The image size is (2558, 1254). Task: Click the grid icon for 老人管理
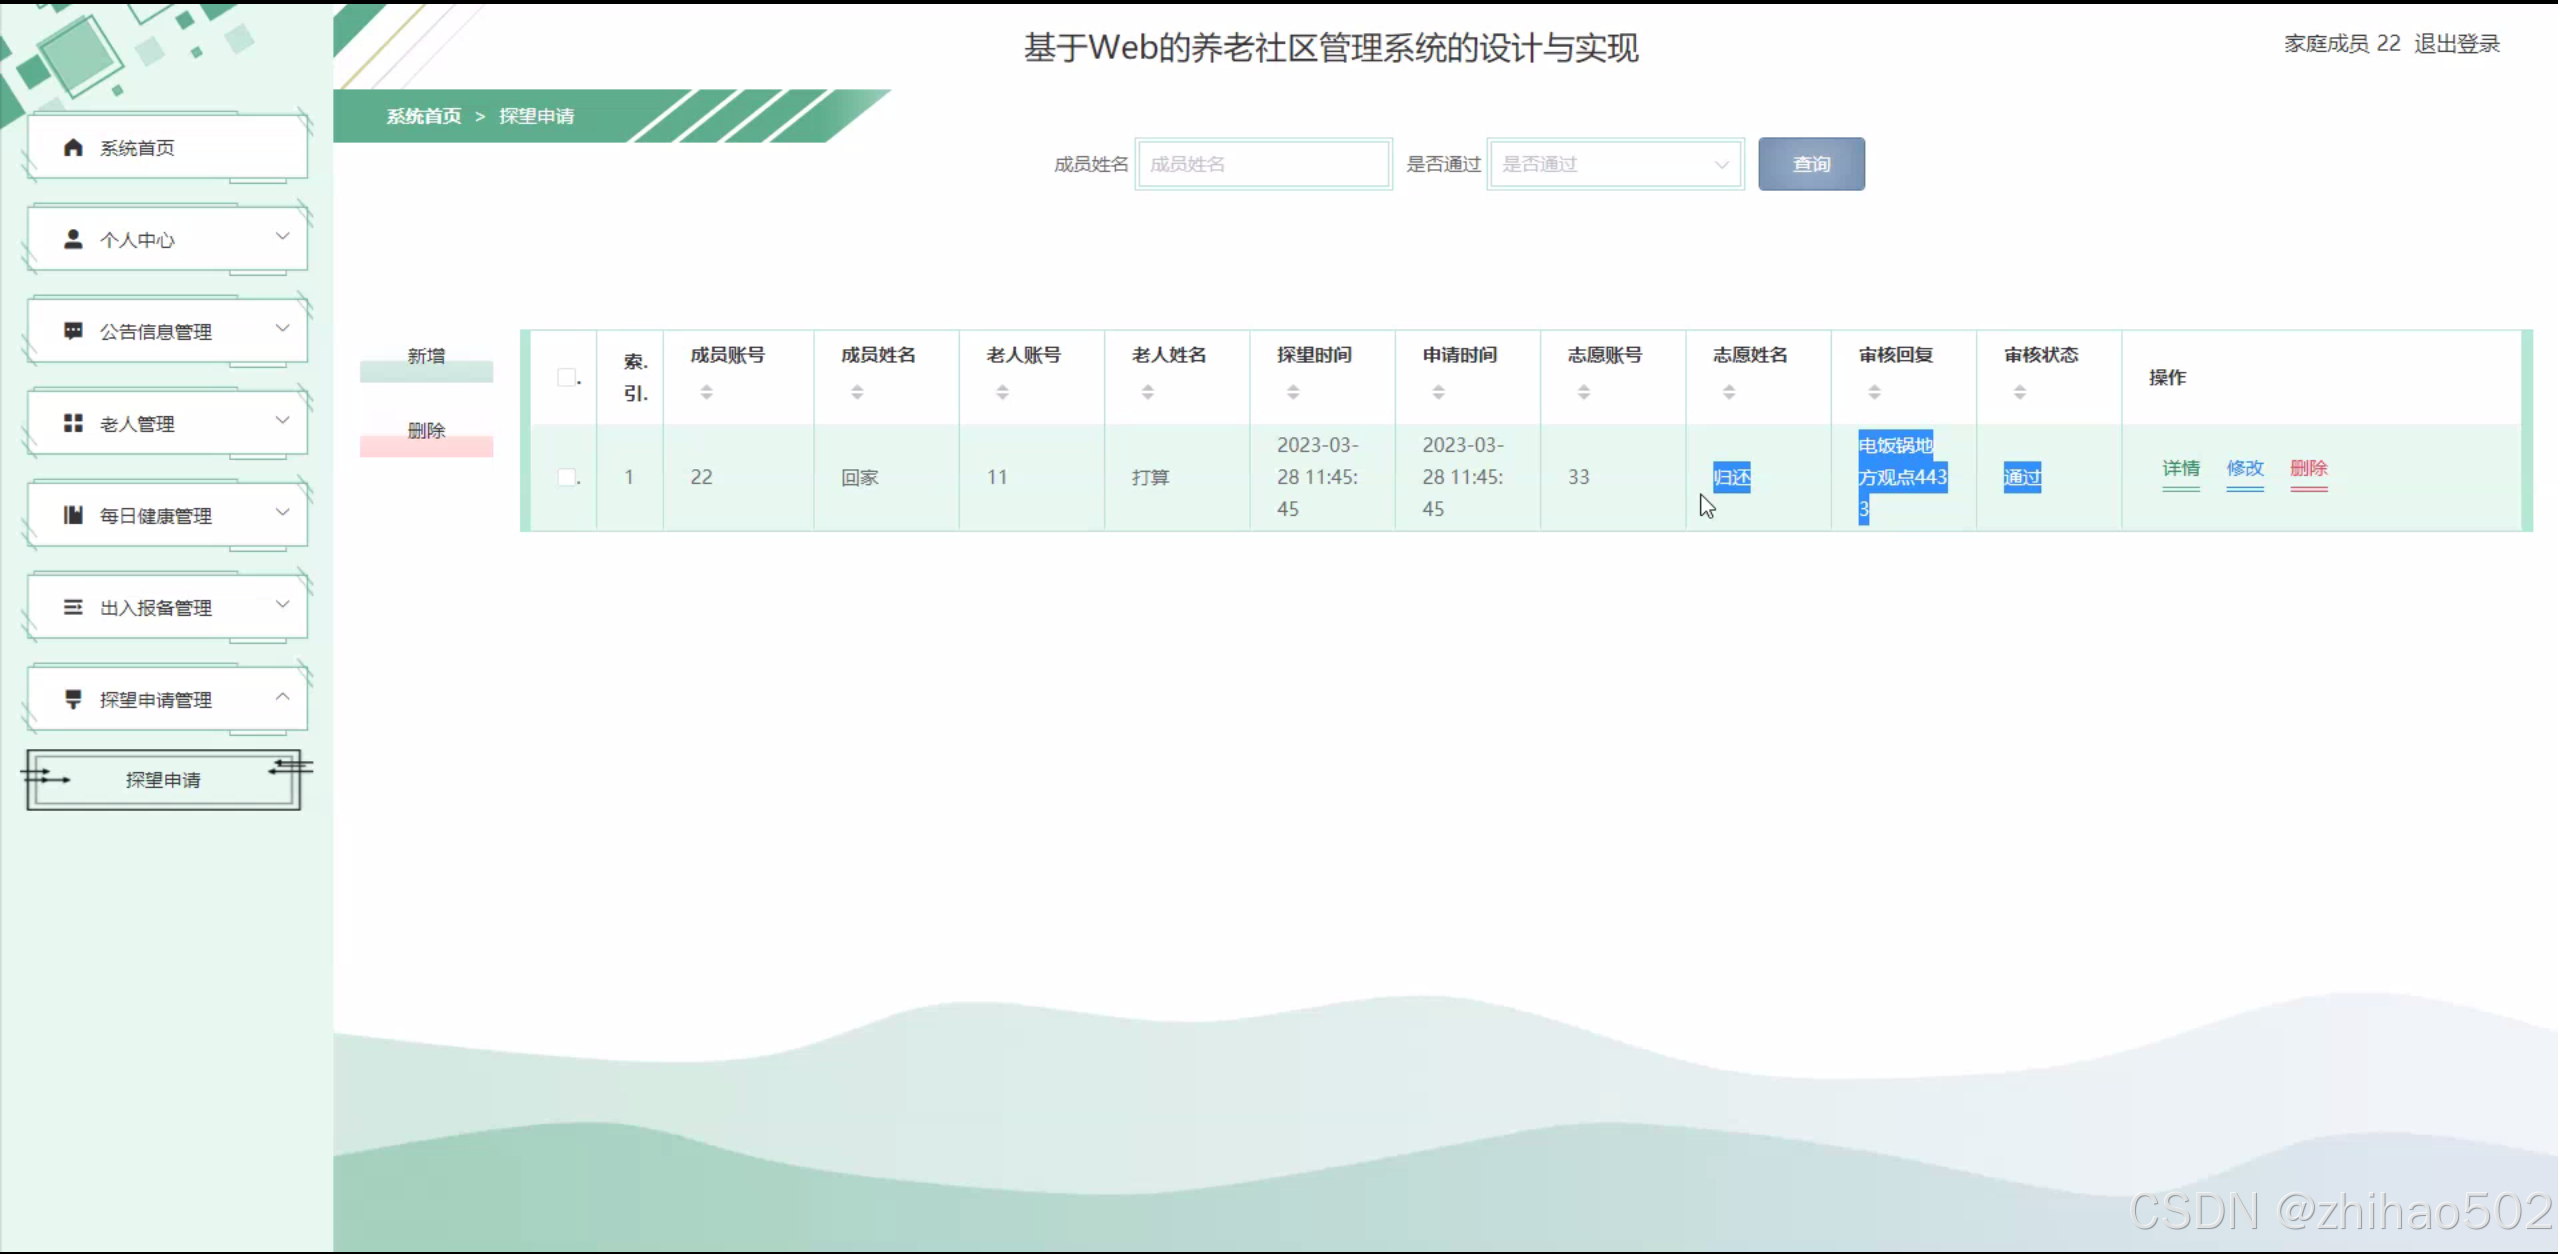[73, 423]
